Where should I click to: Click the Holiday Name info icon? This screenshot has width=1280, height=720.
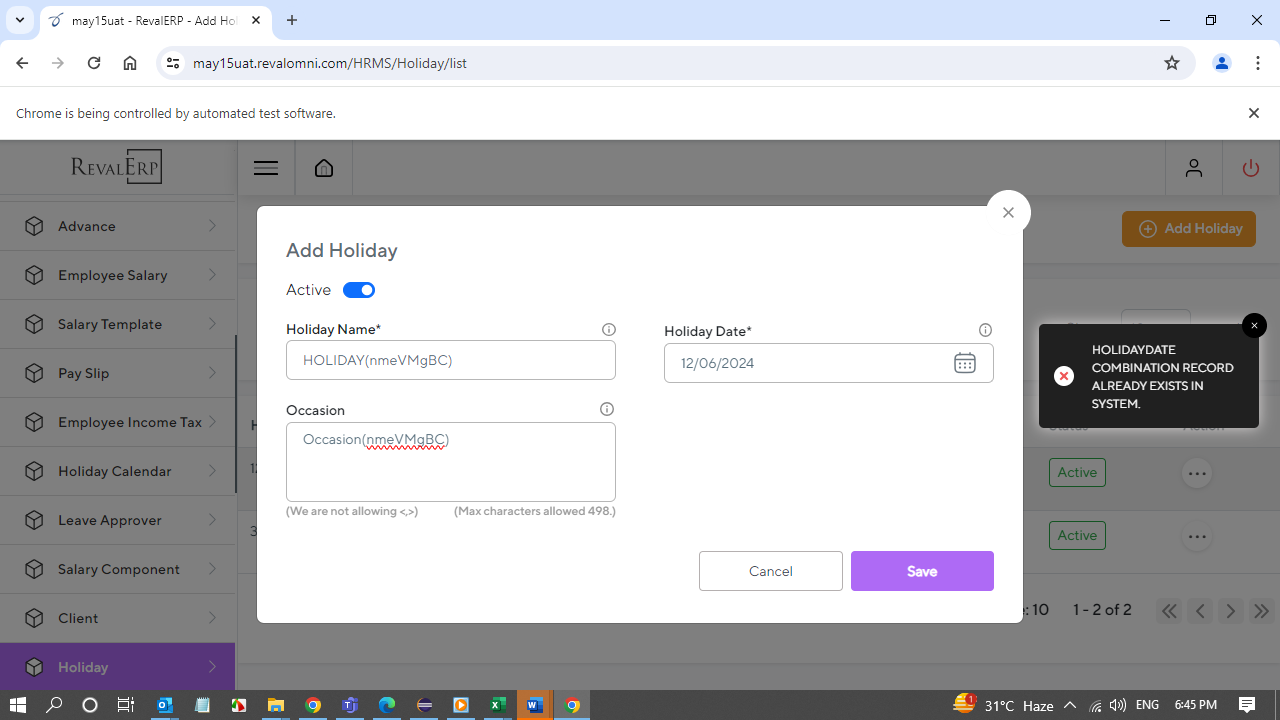pos(608,330)
